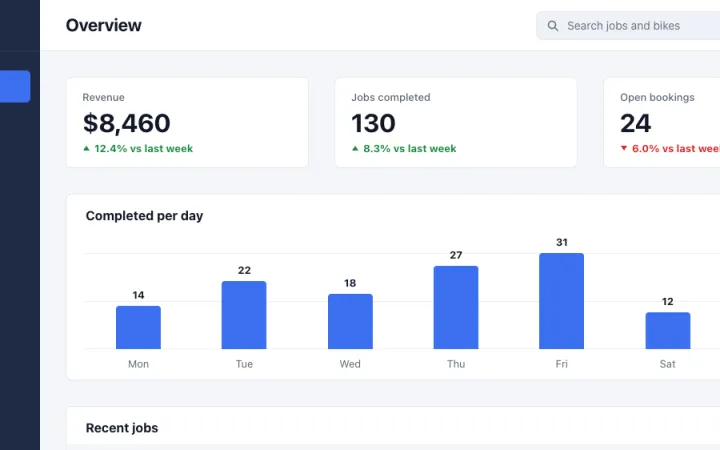Click the 22 value label above Tue
This screenshot has height=450, width=720.
pos(244,270)
